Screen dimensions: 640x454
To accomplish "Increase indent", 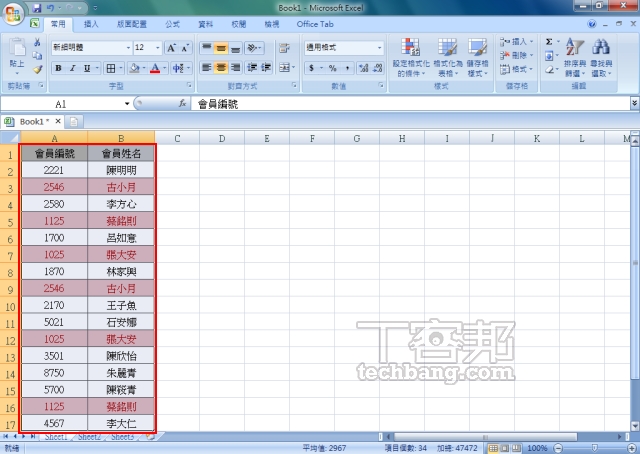I will coord(266,67).
